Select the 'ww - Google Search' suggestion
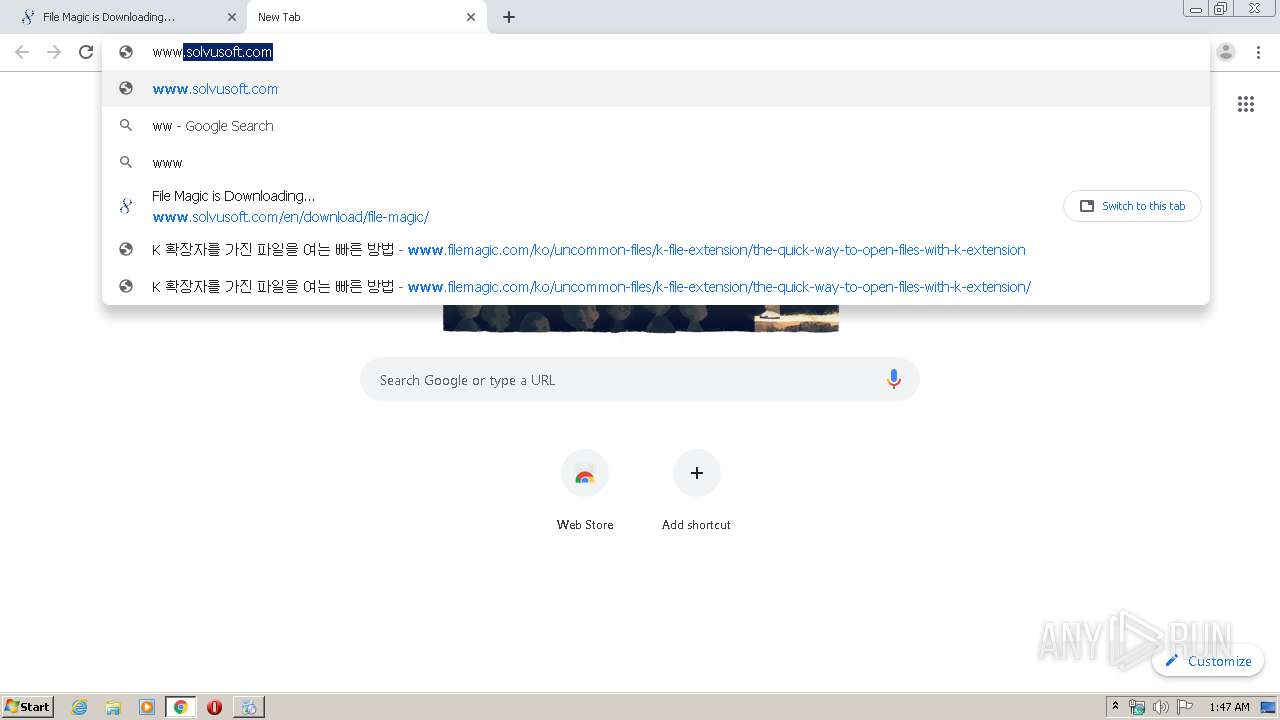 pyautogui.click(x=656, y=126)
